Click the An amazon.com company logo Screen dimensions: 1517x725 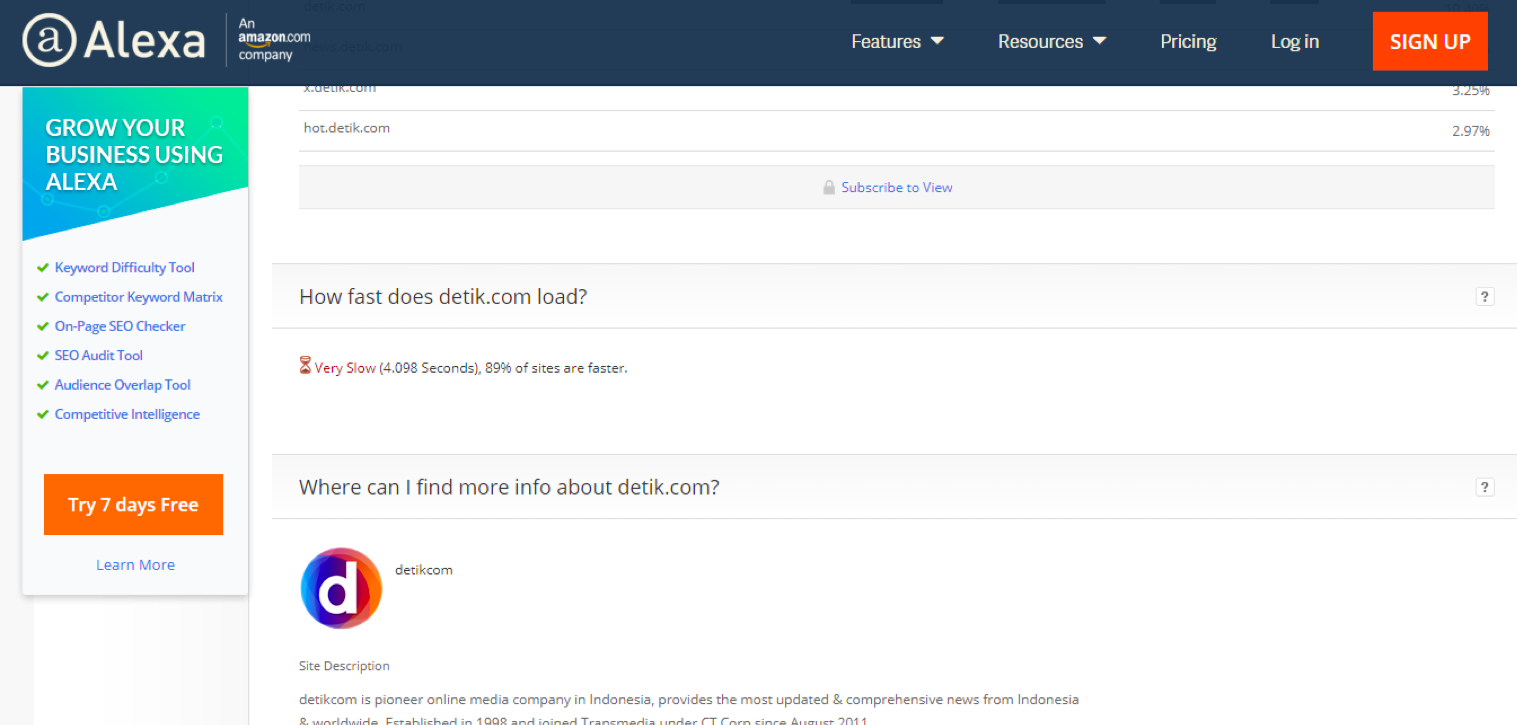[x=274, y=40]
